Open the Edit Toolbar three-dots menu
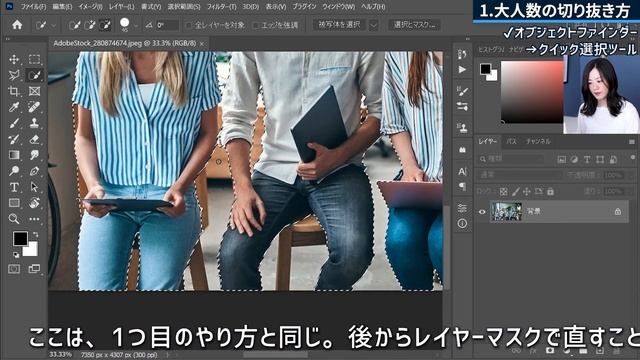640x360 pixels. [x=34, y=219]
